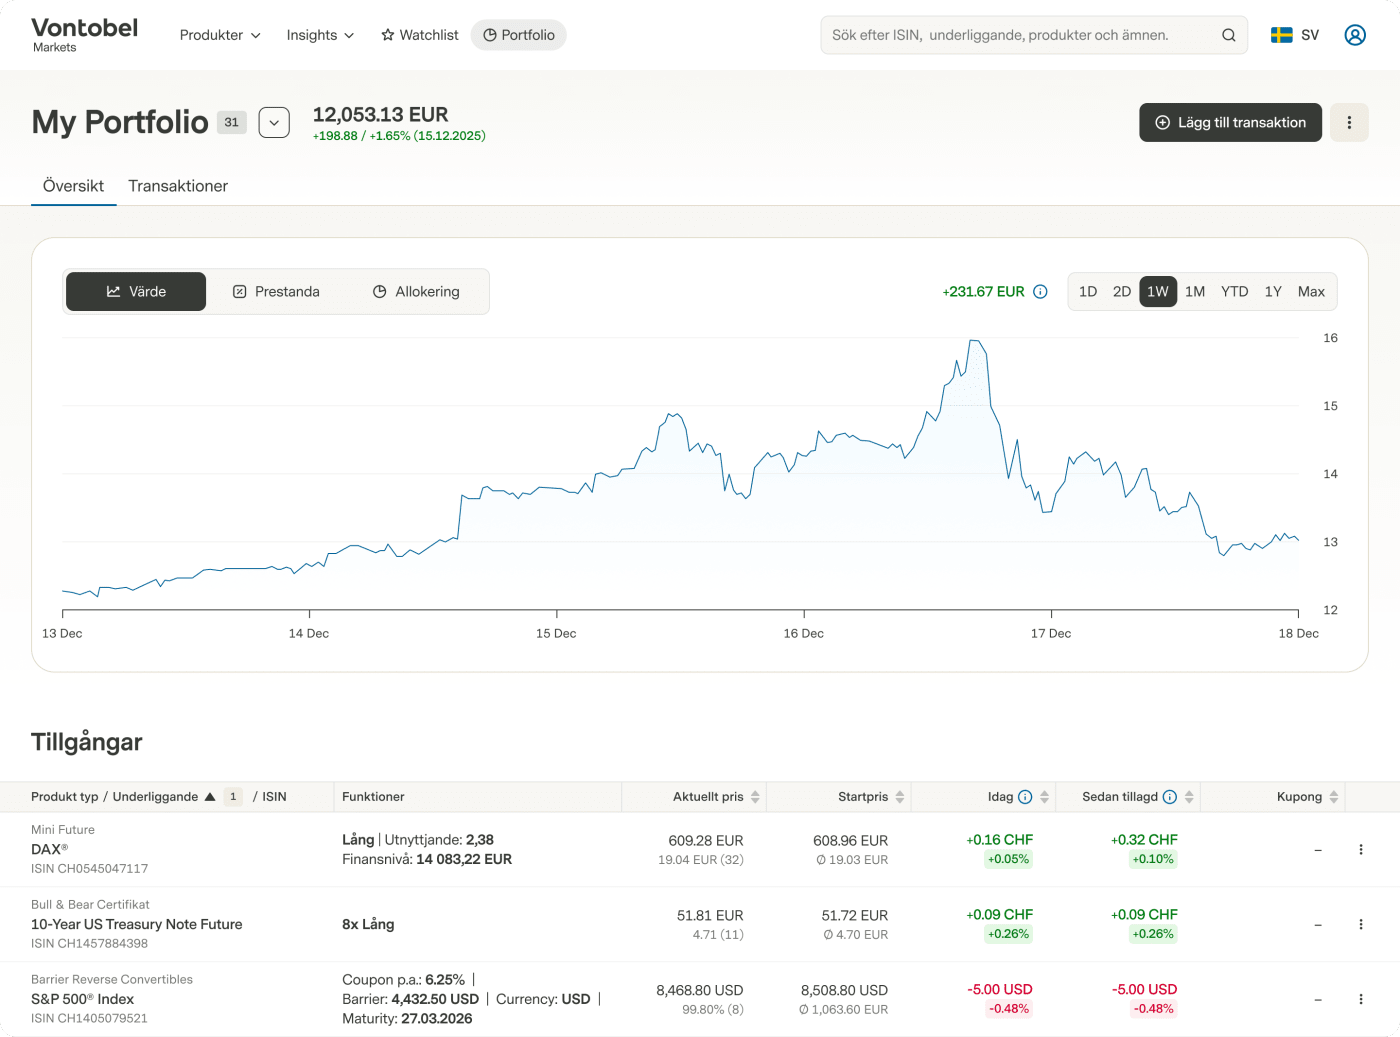Viewport: 1400px width, 1037px height.
Task: Click the Vontobel Markets logo
Action: (x=84, y=34)
